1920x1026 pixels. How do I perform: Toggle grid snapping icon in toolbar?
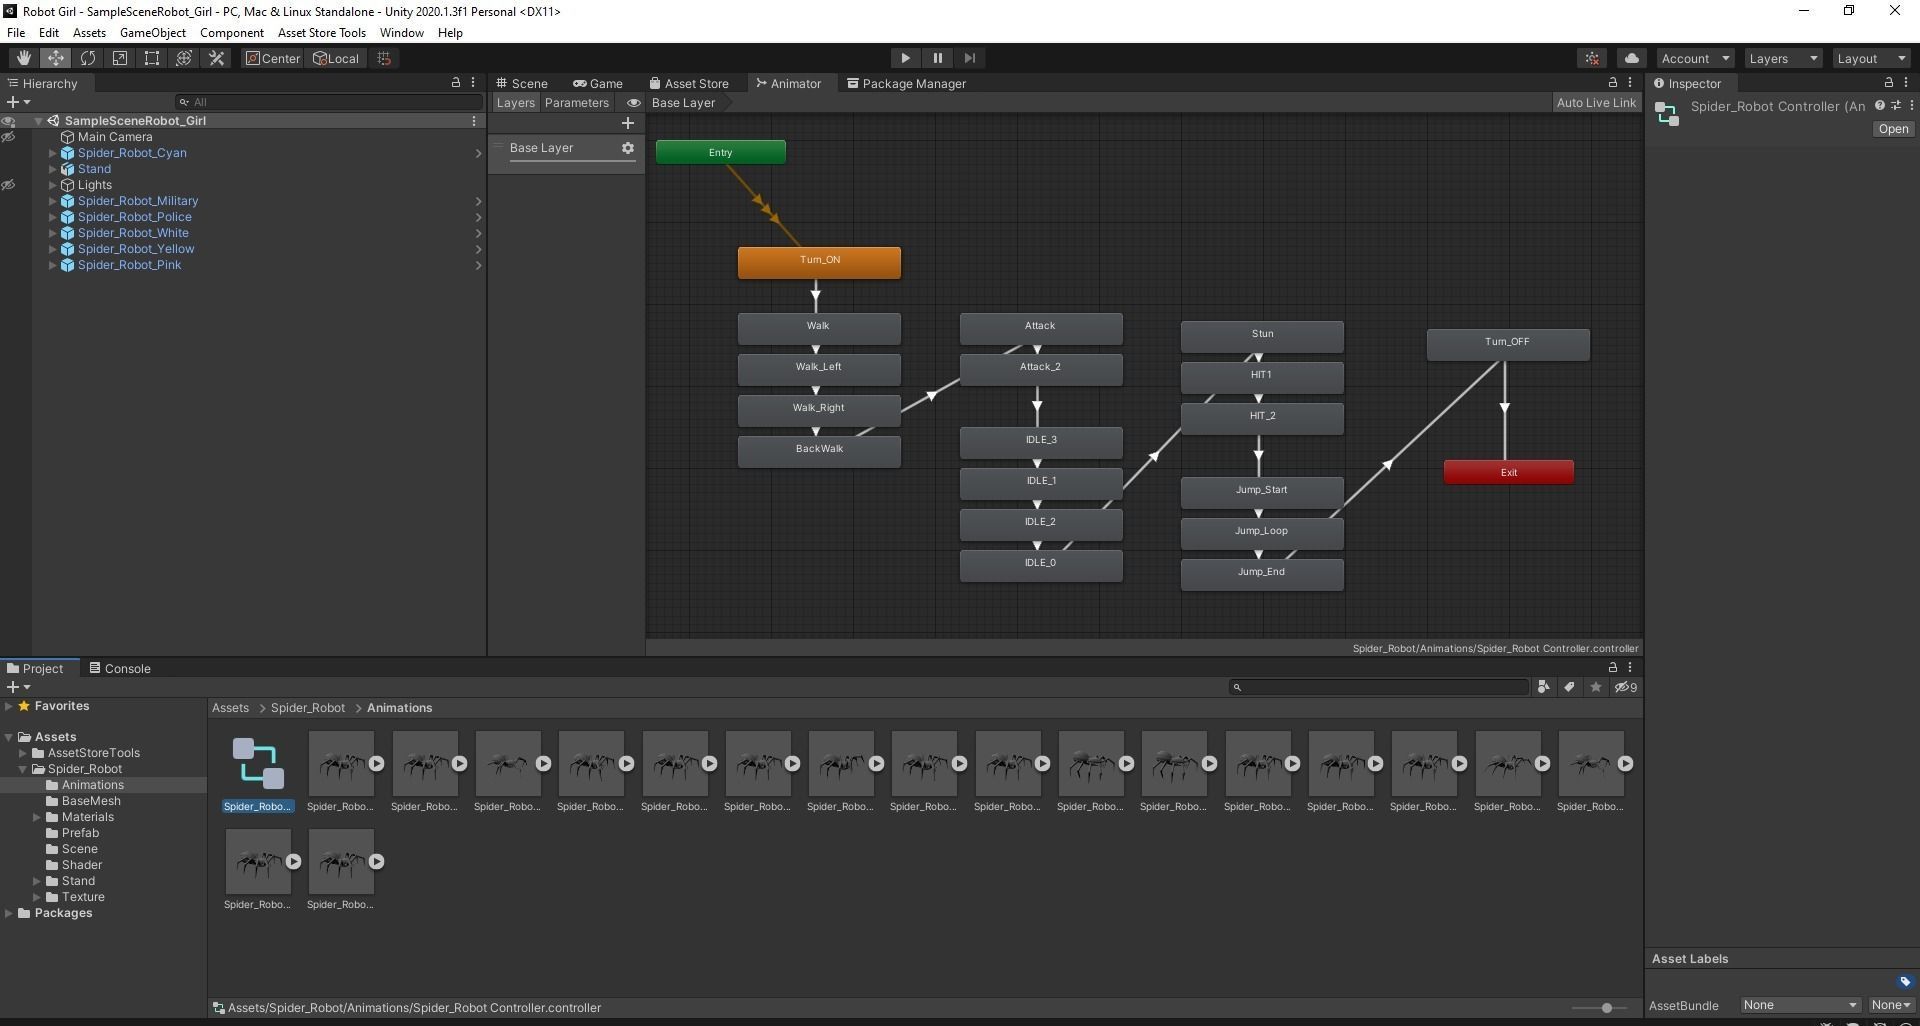point(384,58)
